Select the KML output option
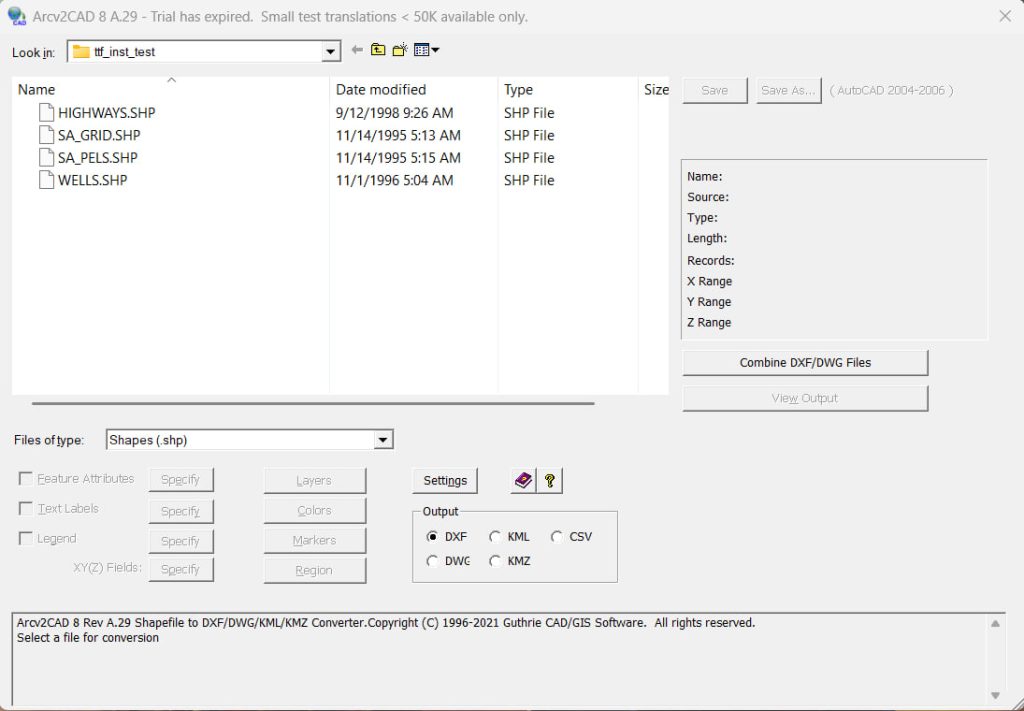 (495, 537)
